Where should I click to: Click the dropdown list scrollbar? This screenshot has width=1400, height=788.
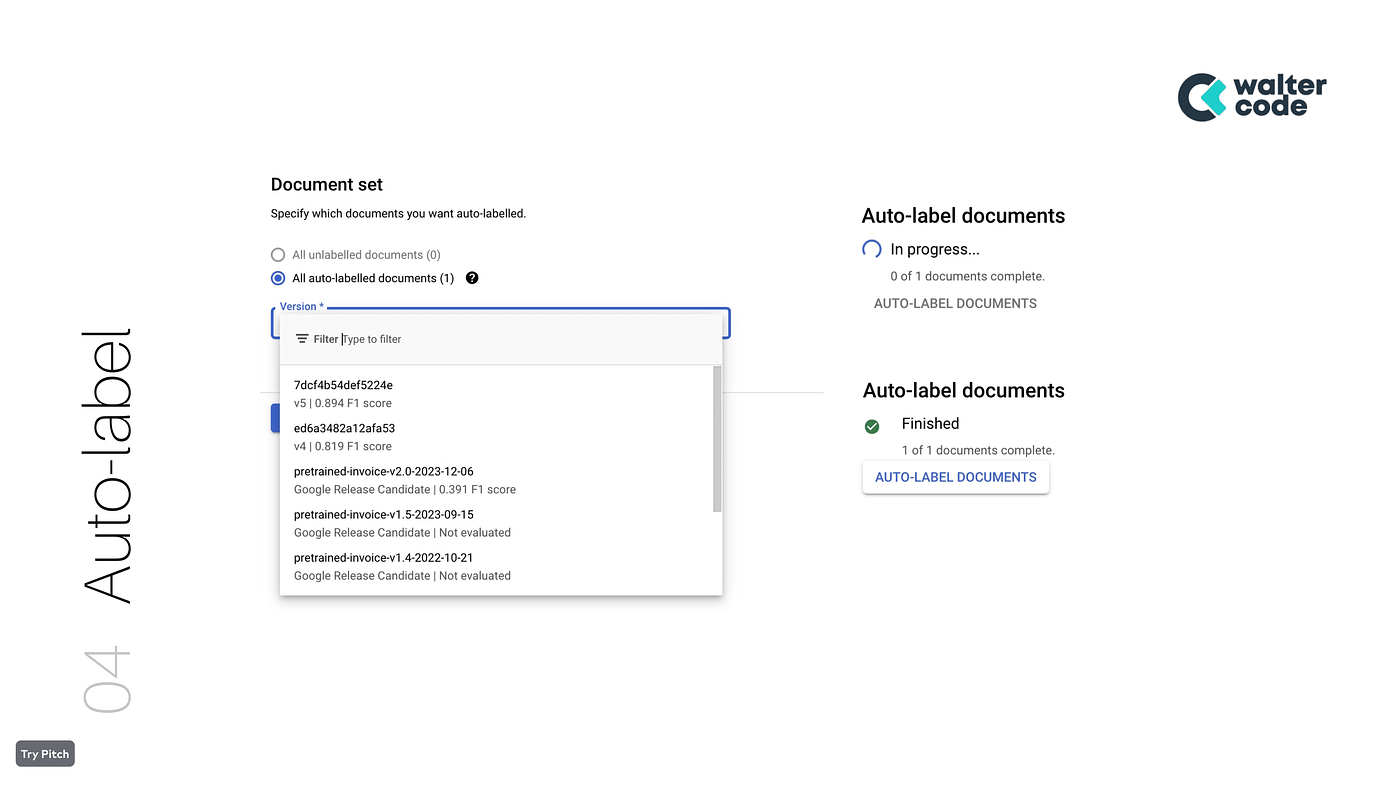[716, 430]
